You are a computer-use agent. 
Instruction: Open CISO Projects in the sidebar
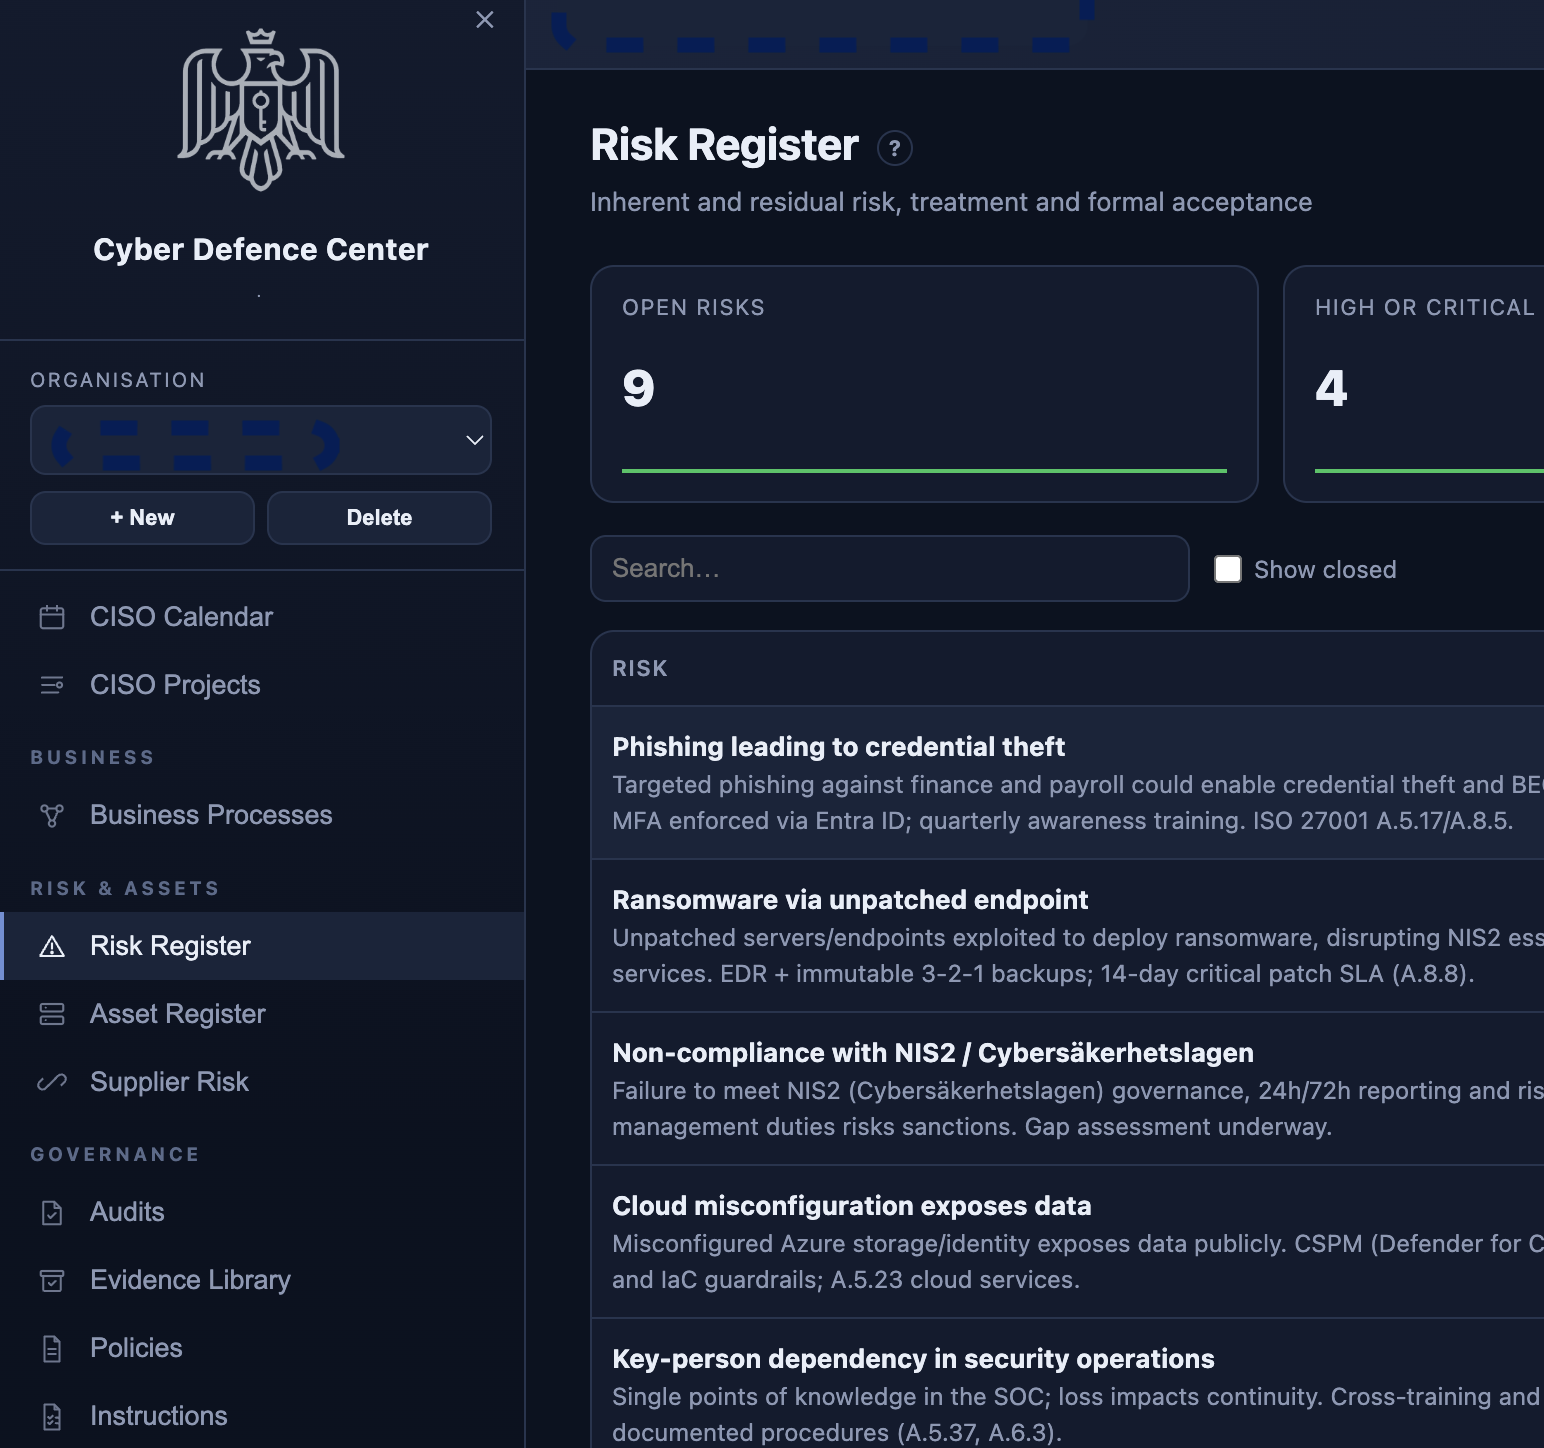click(x=262, y=685)
